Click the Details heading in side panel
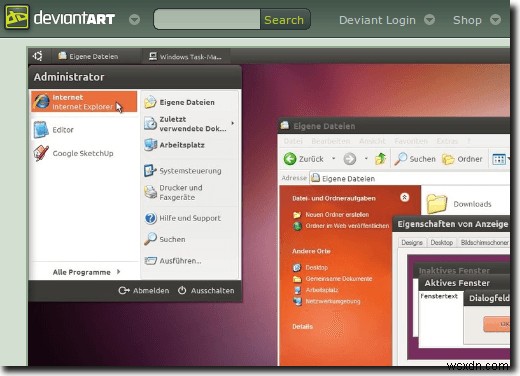 point(302,326)
